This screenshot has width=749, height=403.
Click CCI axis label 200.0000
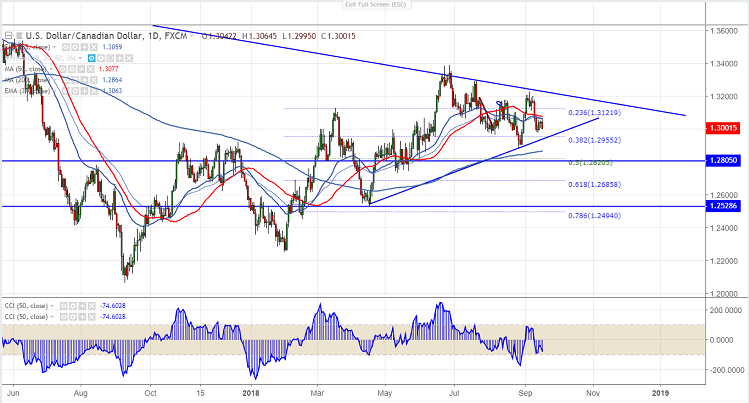click(727, 310)
